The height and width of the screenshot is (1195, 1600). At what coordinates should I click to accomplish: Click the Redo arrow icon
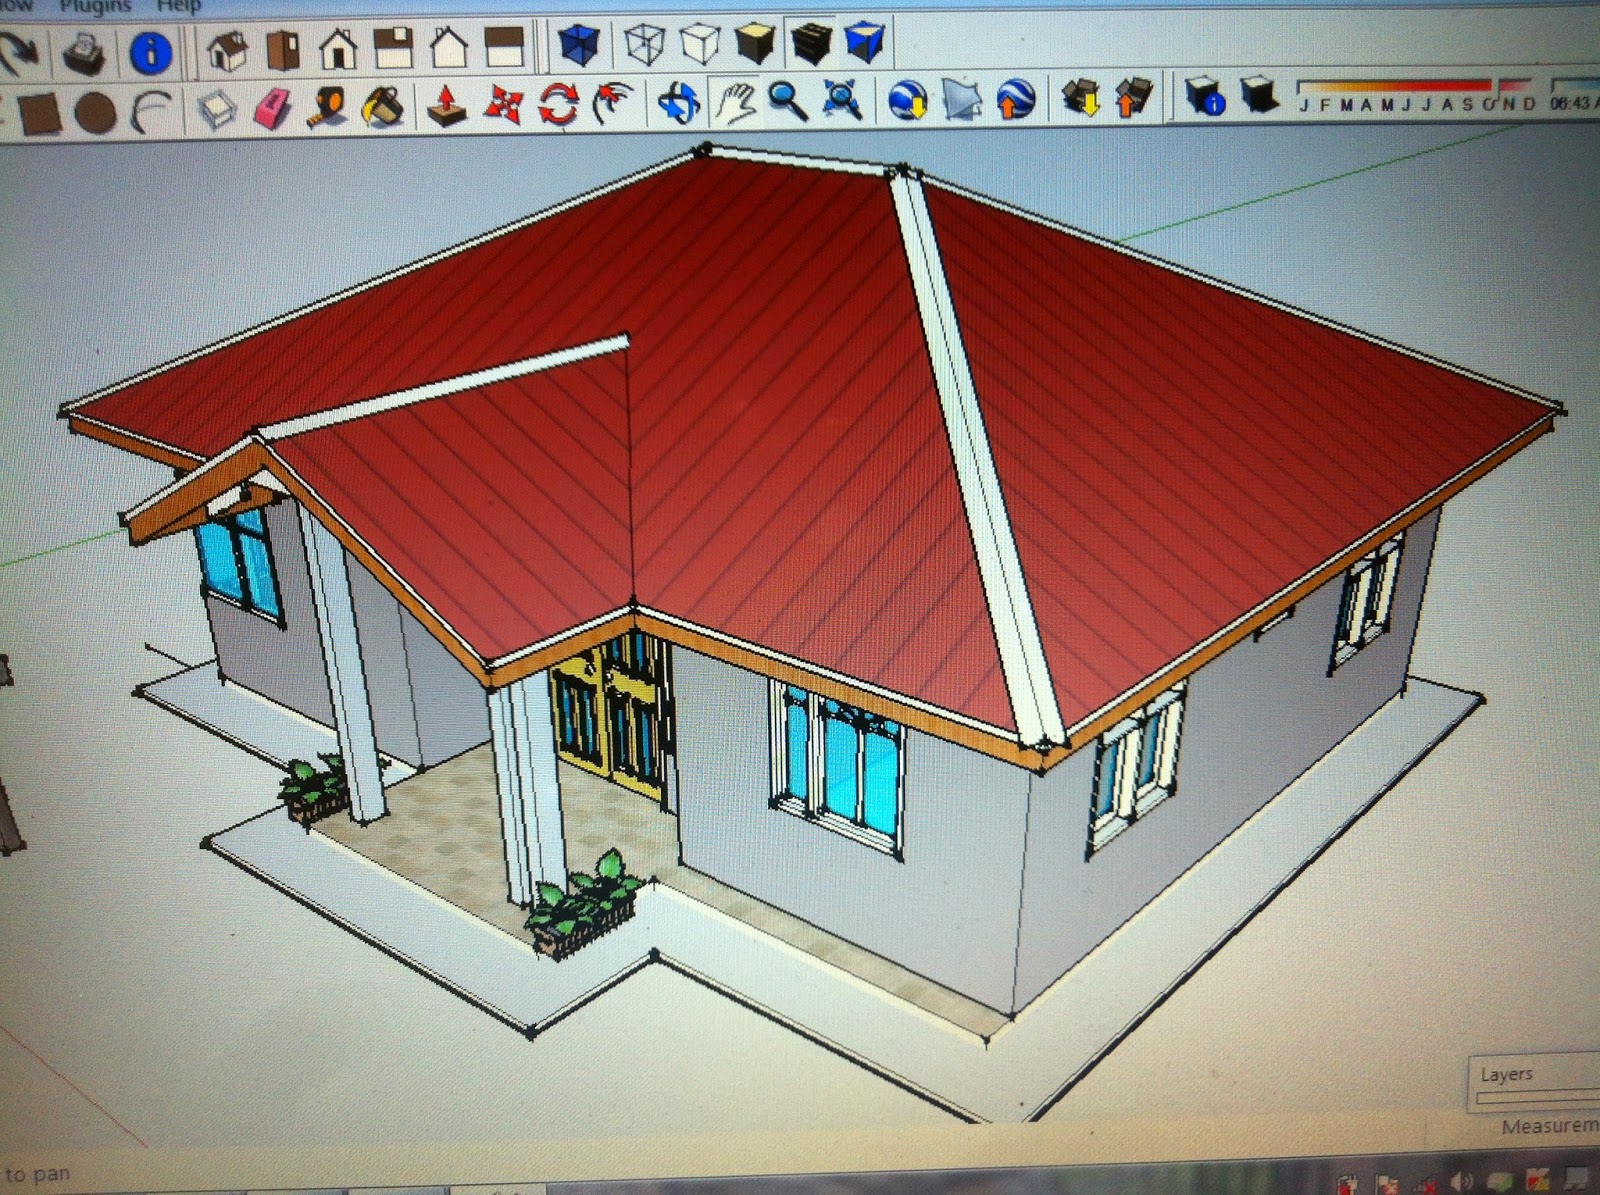[x=18, y=53]
